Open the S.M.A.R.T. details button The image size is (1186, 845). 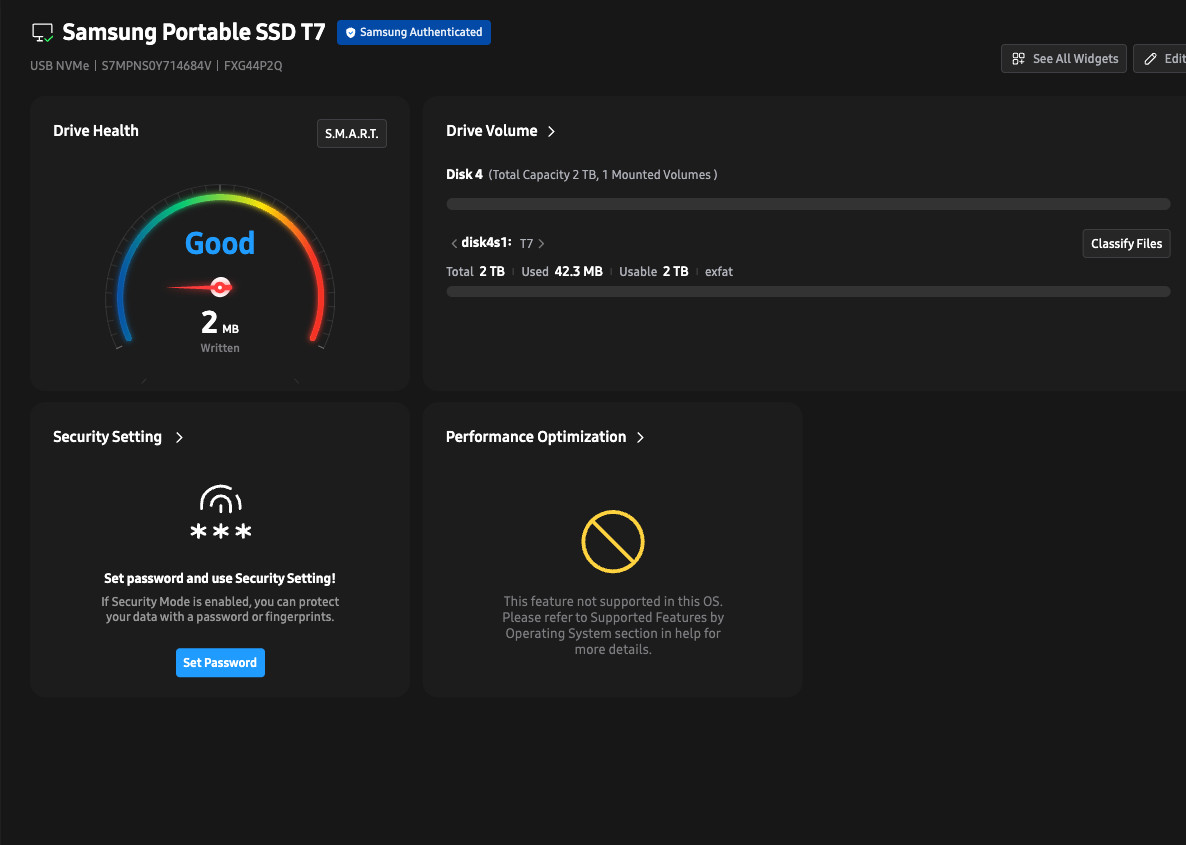coord(352,133)
